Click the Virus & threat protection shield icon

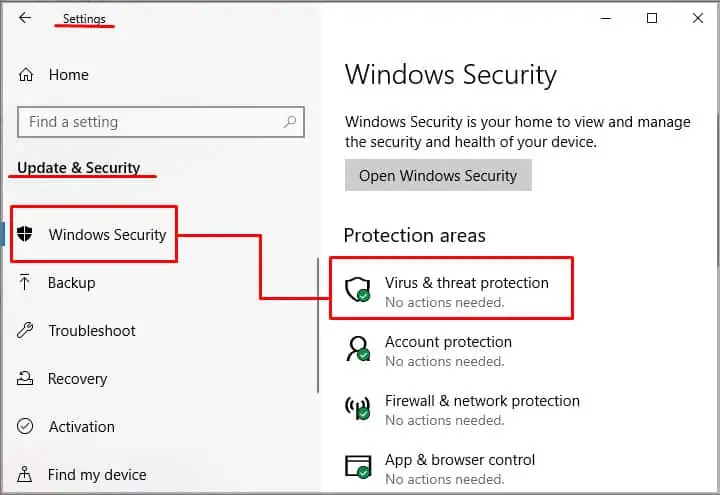(x=358, y=291)
